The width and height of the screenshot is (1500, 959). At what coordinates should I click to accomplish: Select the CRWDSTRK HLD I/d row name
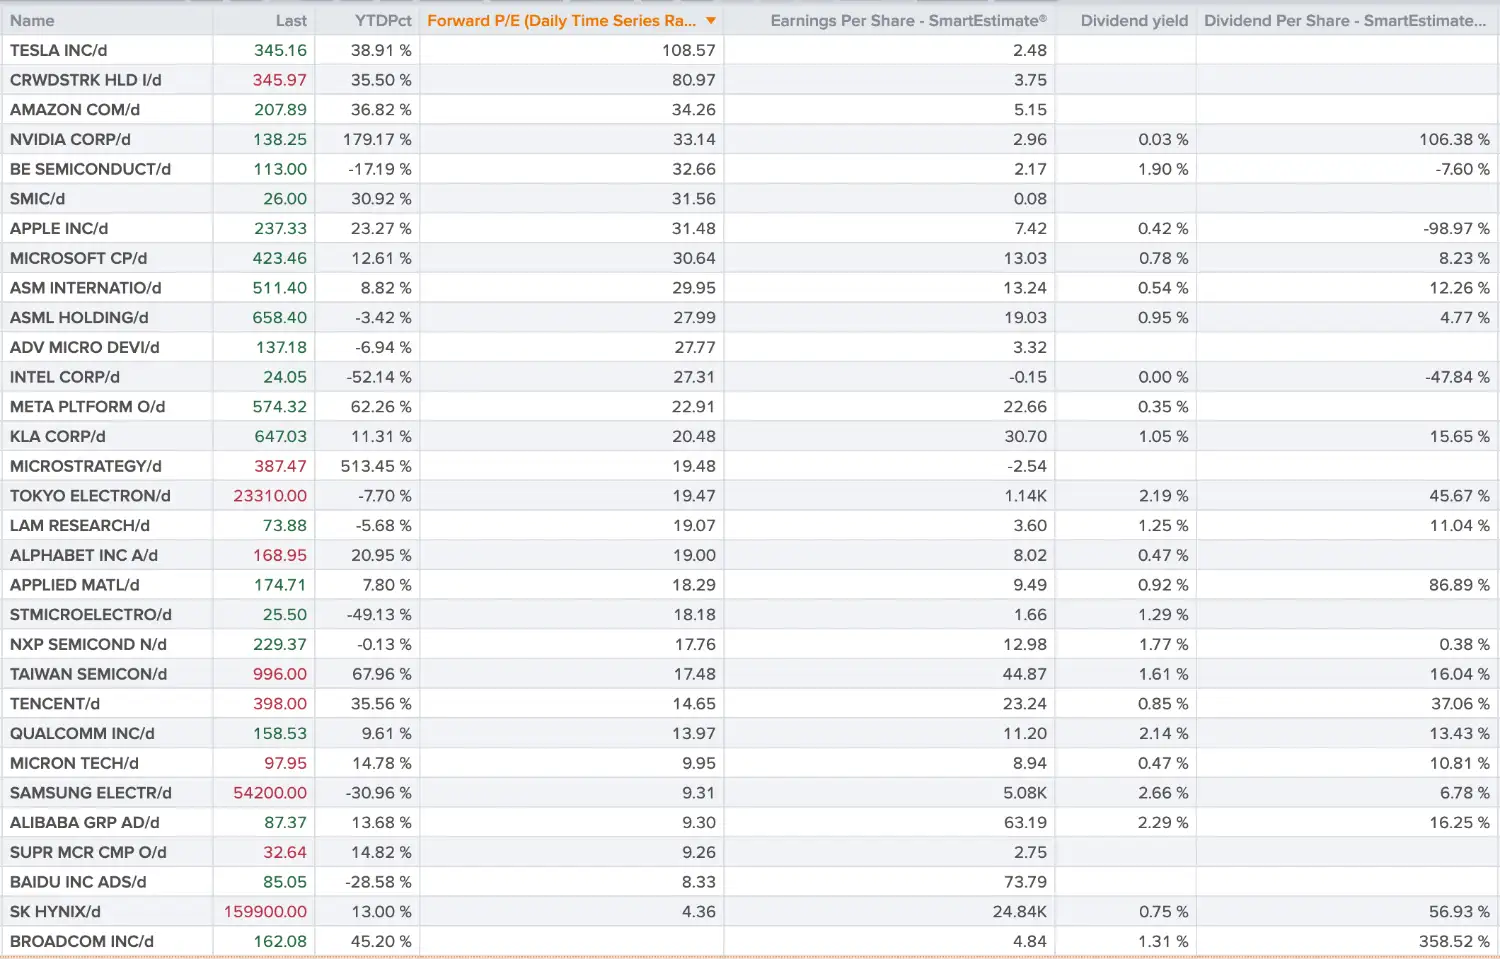tap(85, 80)
